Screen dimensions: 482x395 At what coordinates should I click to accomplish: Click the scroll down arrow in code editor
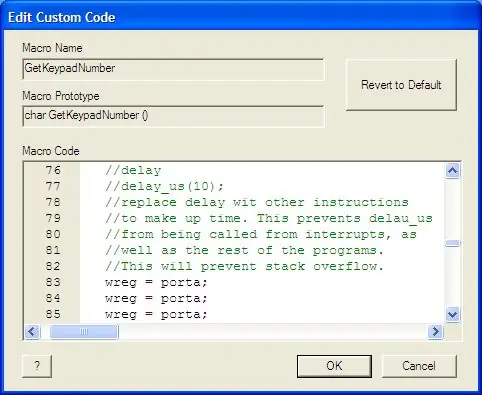click(x=452, y=314)
